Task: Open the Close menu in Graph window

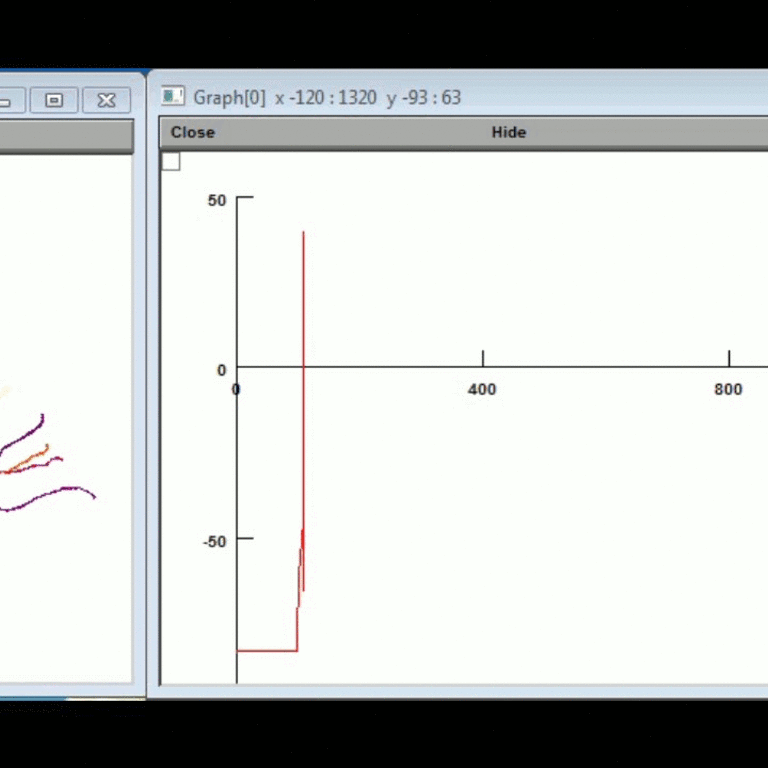Action: coord(192,132)
